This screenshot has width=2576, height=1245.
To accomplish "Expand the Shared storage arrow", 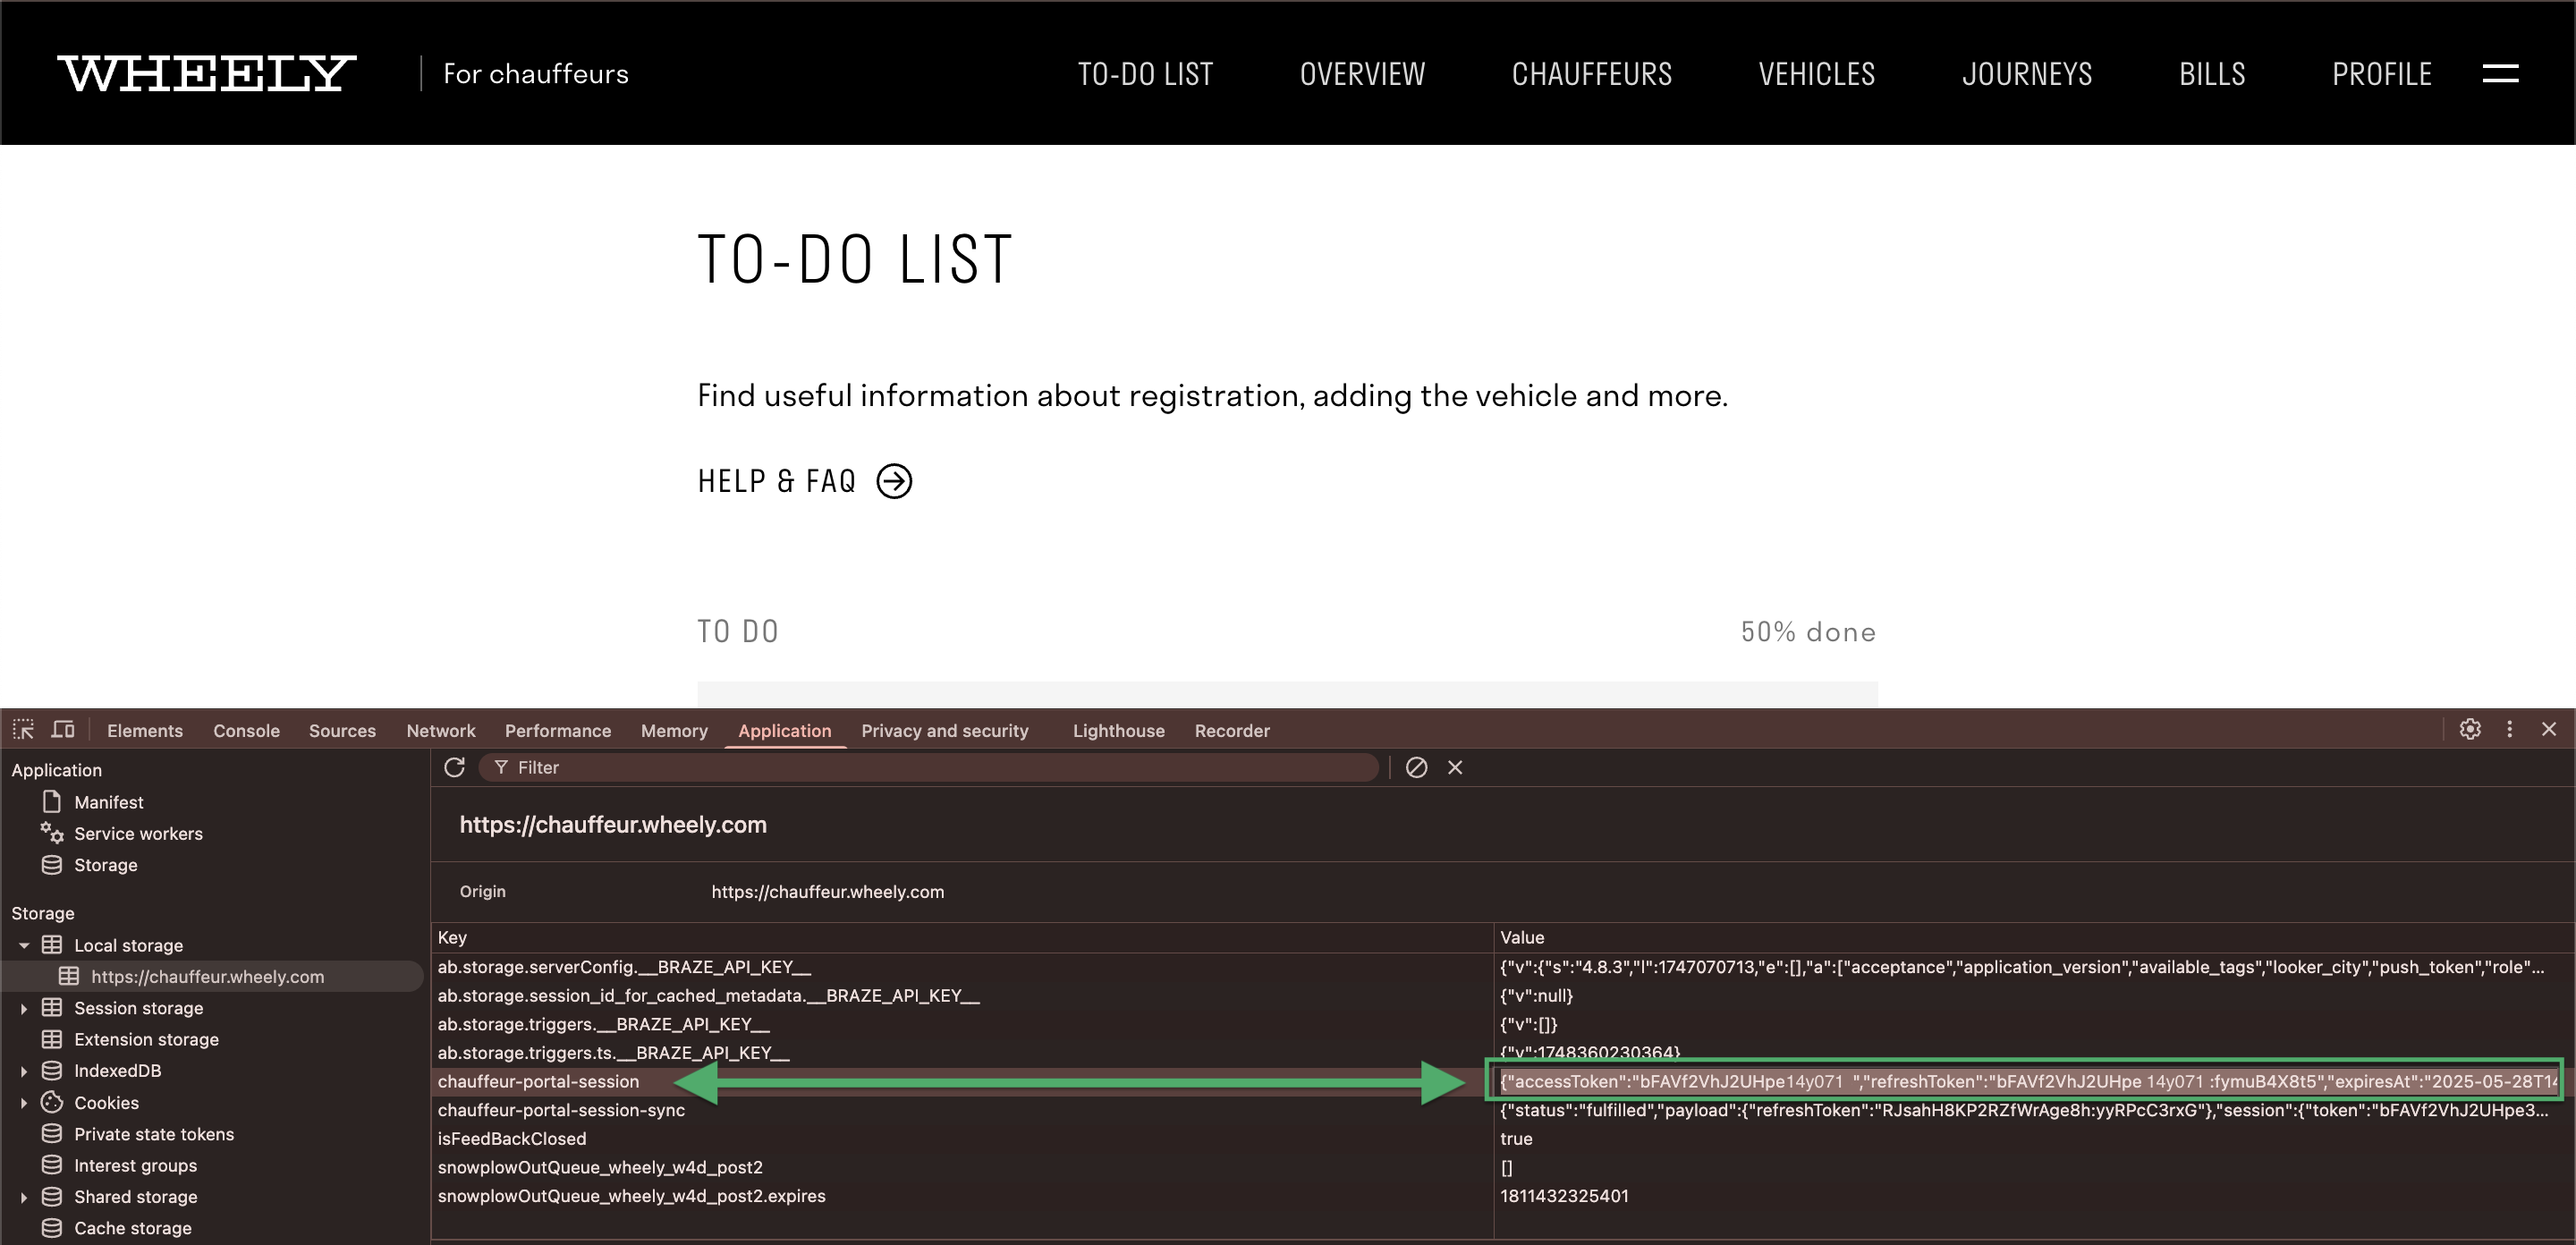I will click(24, 1197).
